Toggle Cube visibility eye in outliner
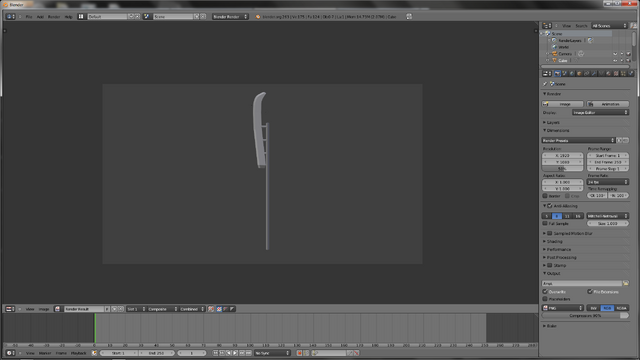 pos(615,60)
